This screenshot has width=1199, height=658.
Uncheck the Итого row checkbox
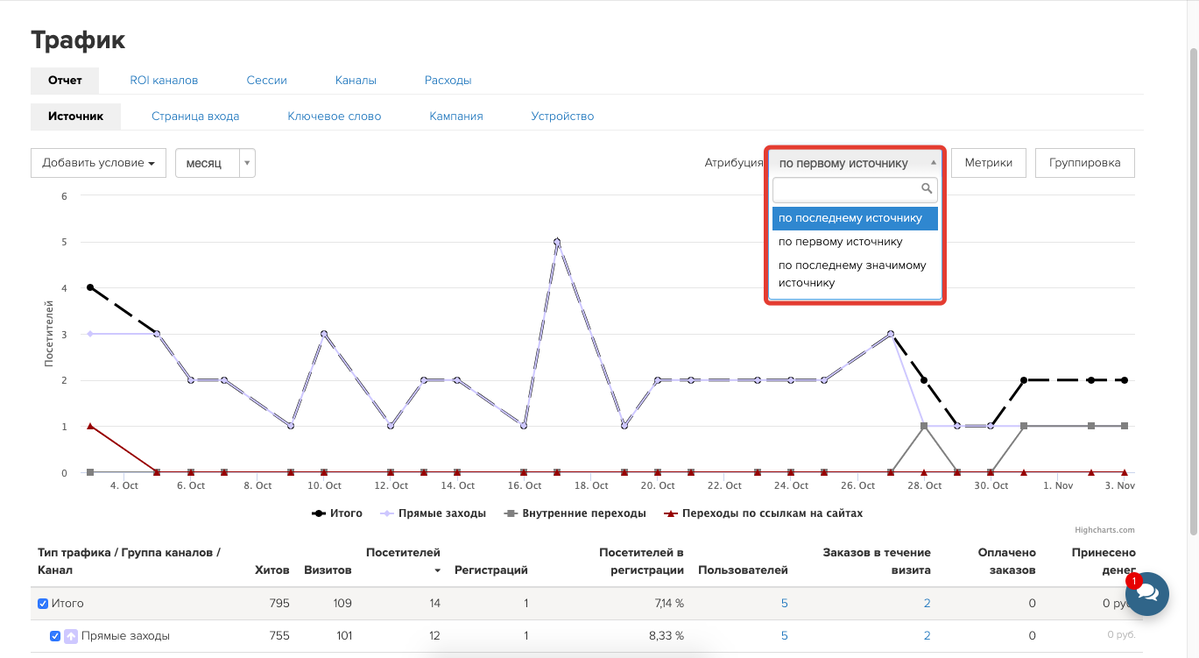(x=43, y=604)
